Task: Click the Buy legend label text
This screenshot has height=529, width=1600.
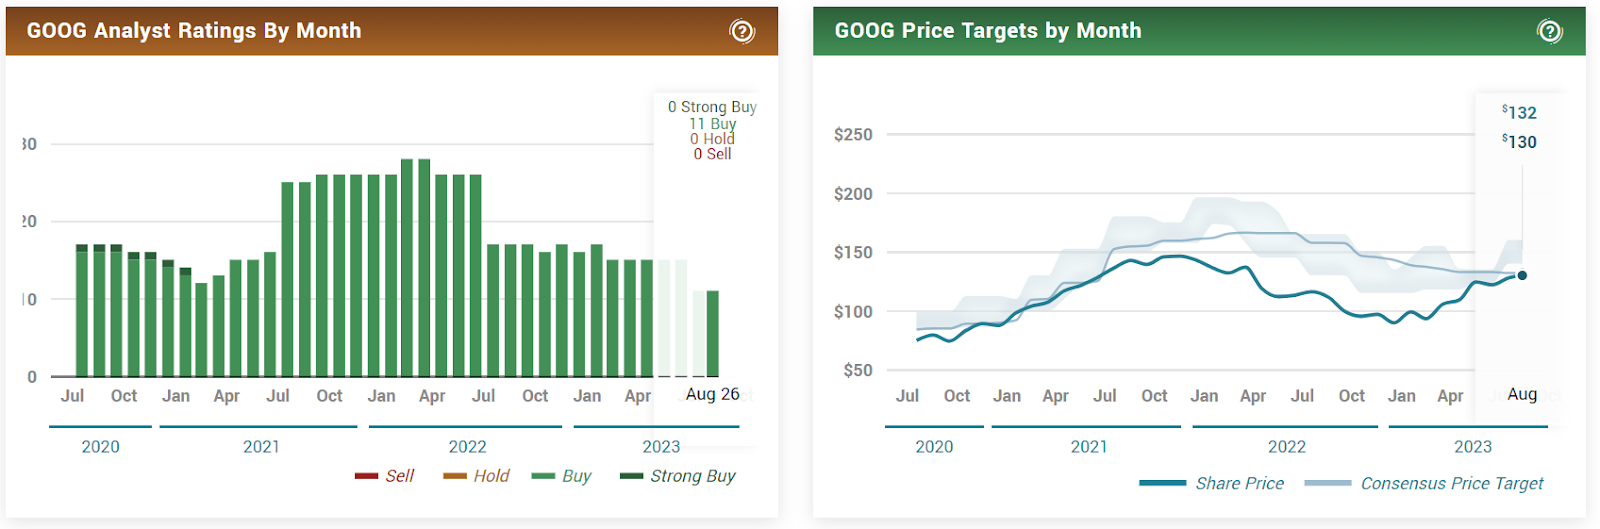Action: click(577, 476)
